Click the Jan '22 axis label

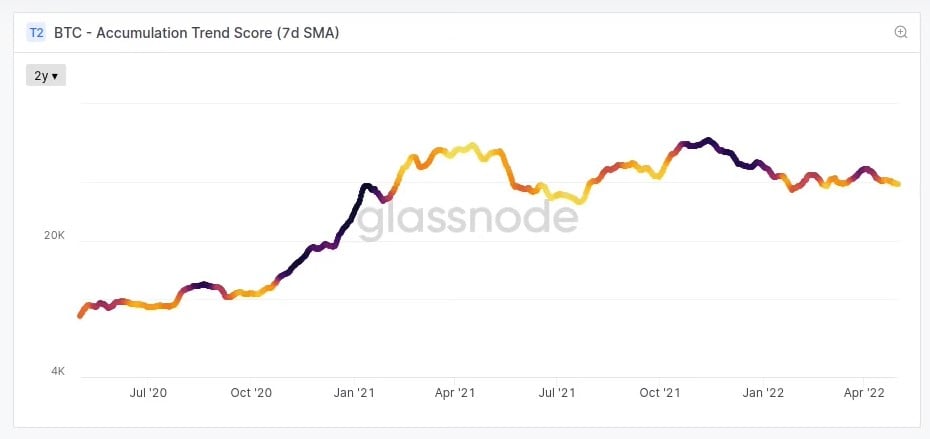point(764,393)
